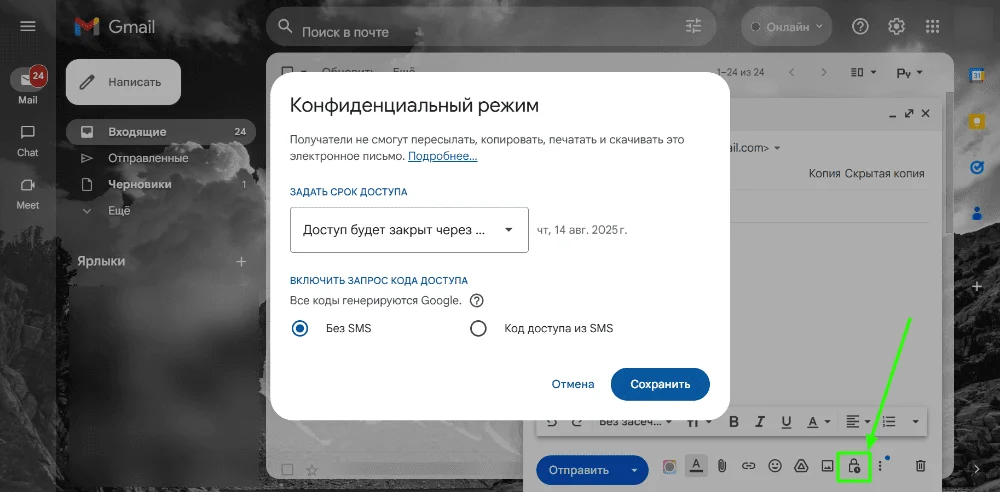Open the Mail section in the left rail
Viewport: 1000px width, 492px height.
27,86
